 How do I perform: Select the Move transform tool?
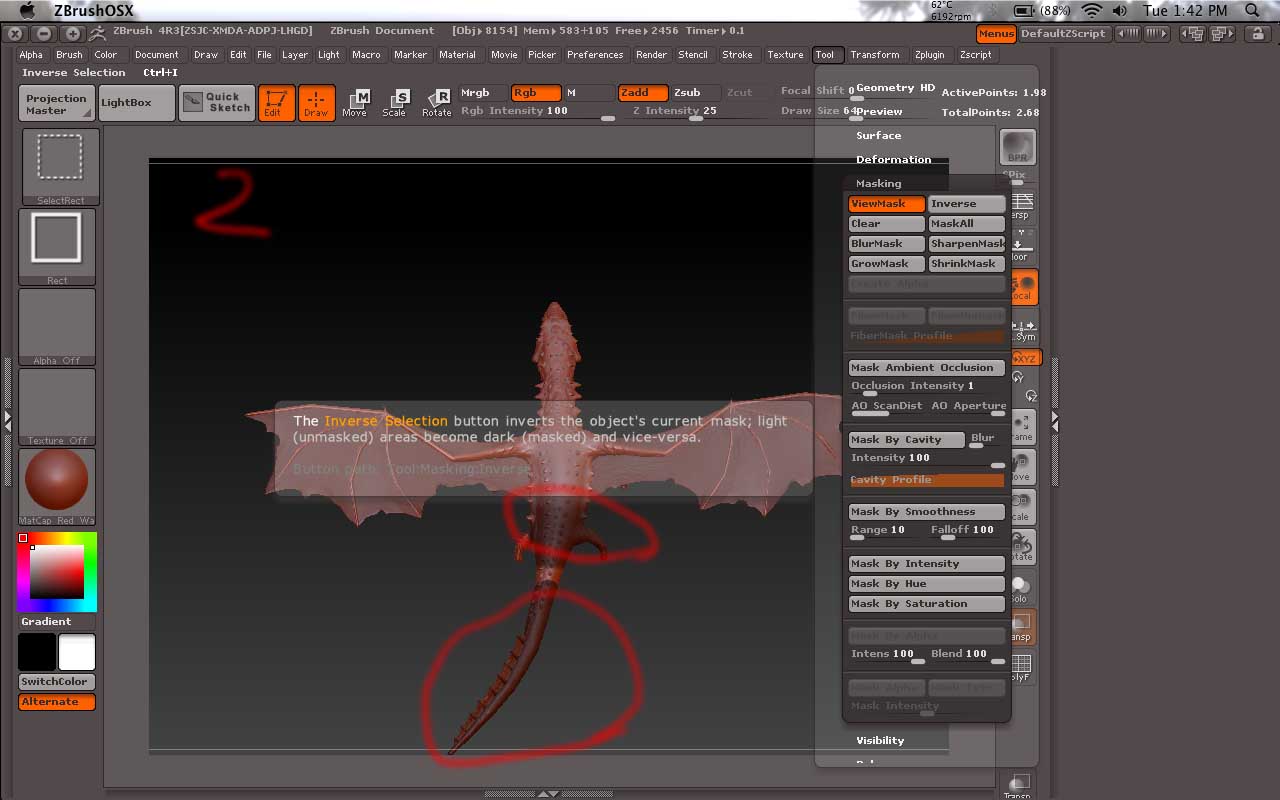pyautogui.click(x=356, y=101)
